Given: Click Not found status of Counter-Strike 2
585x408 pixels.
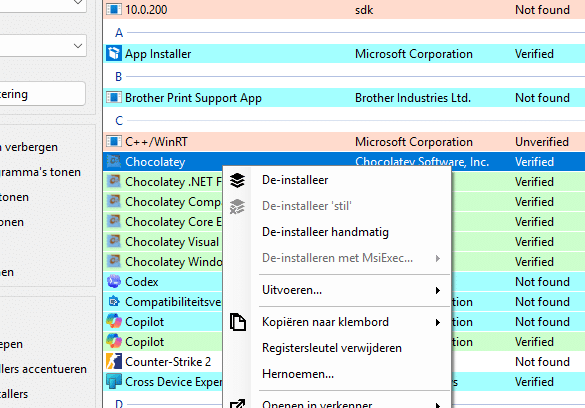Looking at the screenshot, I should pos(542,362).
